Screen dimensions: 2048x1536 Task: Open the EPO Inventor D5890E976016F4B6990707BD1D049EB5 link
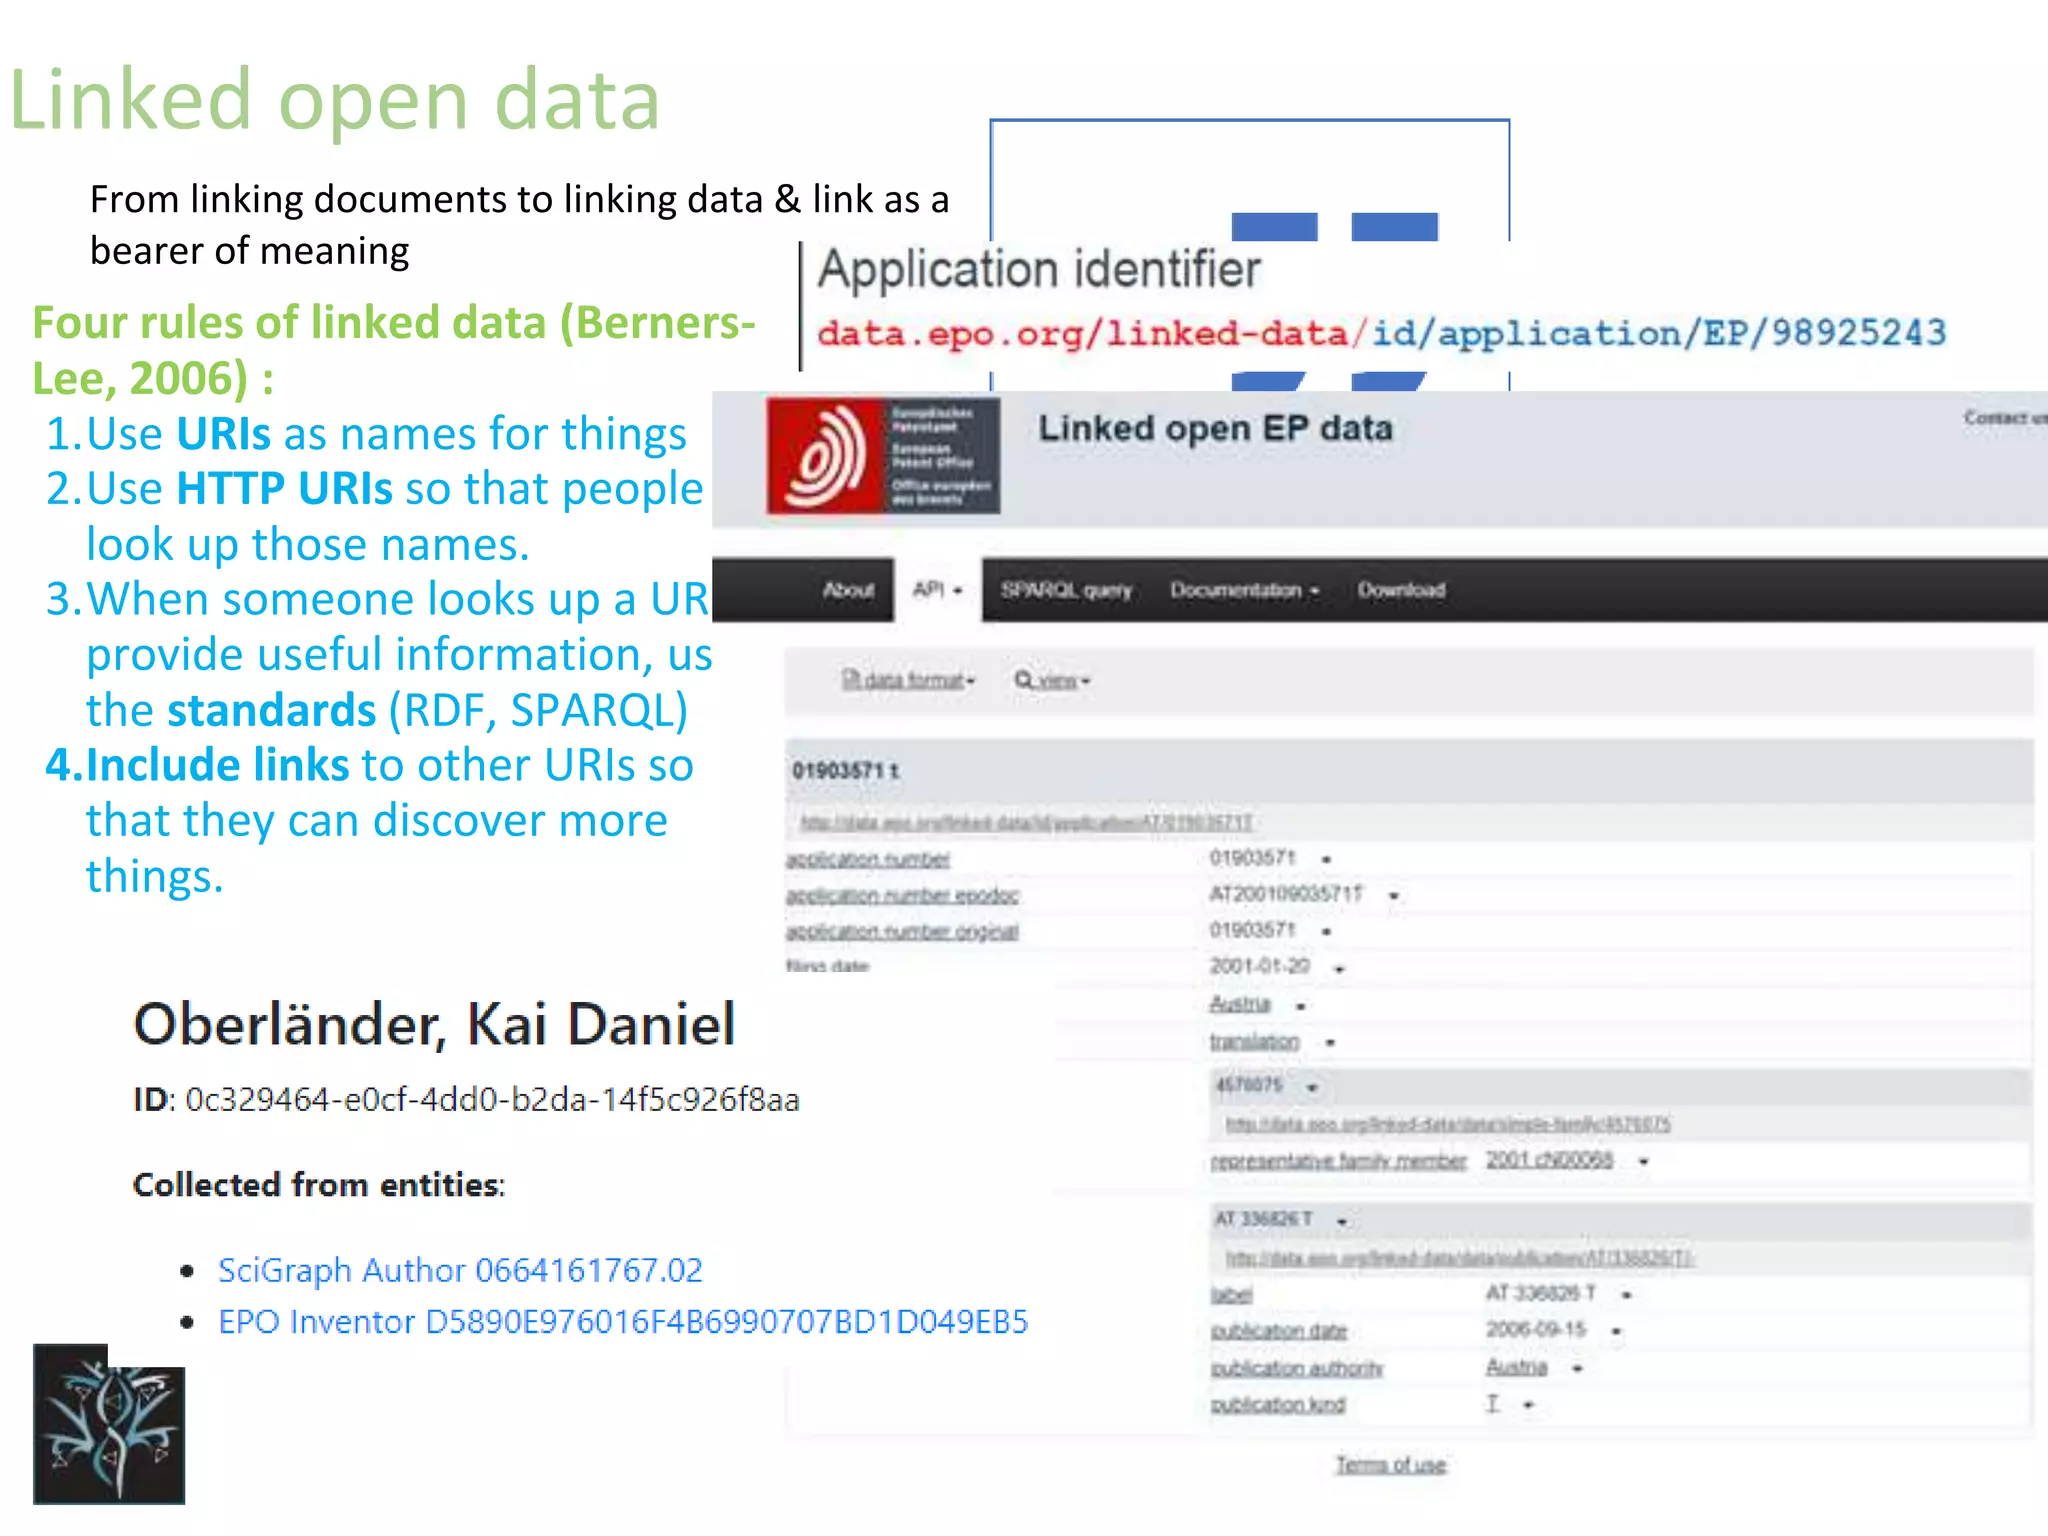click(623, 1322)
